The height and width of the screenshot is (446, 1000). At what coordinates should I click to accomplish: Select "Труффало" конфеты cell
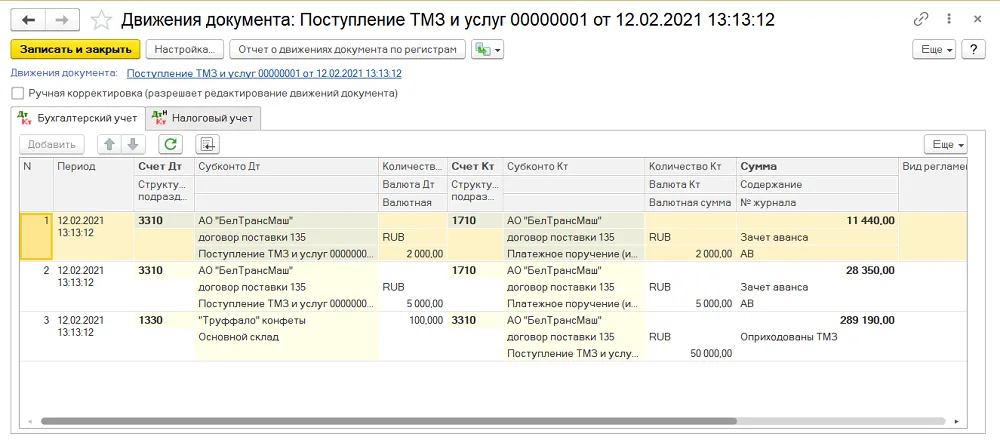pyautogui.click(x=286, y=320)
